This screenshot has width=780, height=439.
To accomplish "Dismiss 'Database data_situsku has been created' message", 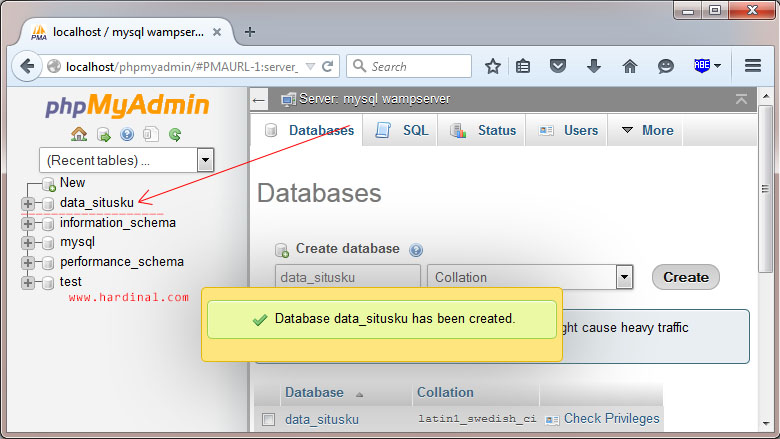I will click(382, 319).
